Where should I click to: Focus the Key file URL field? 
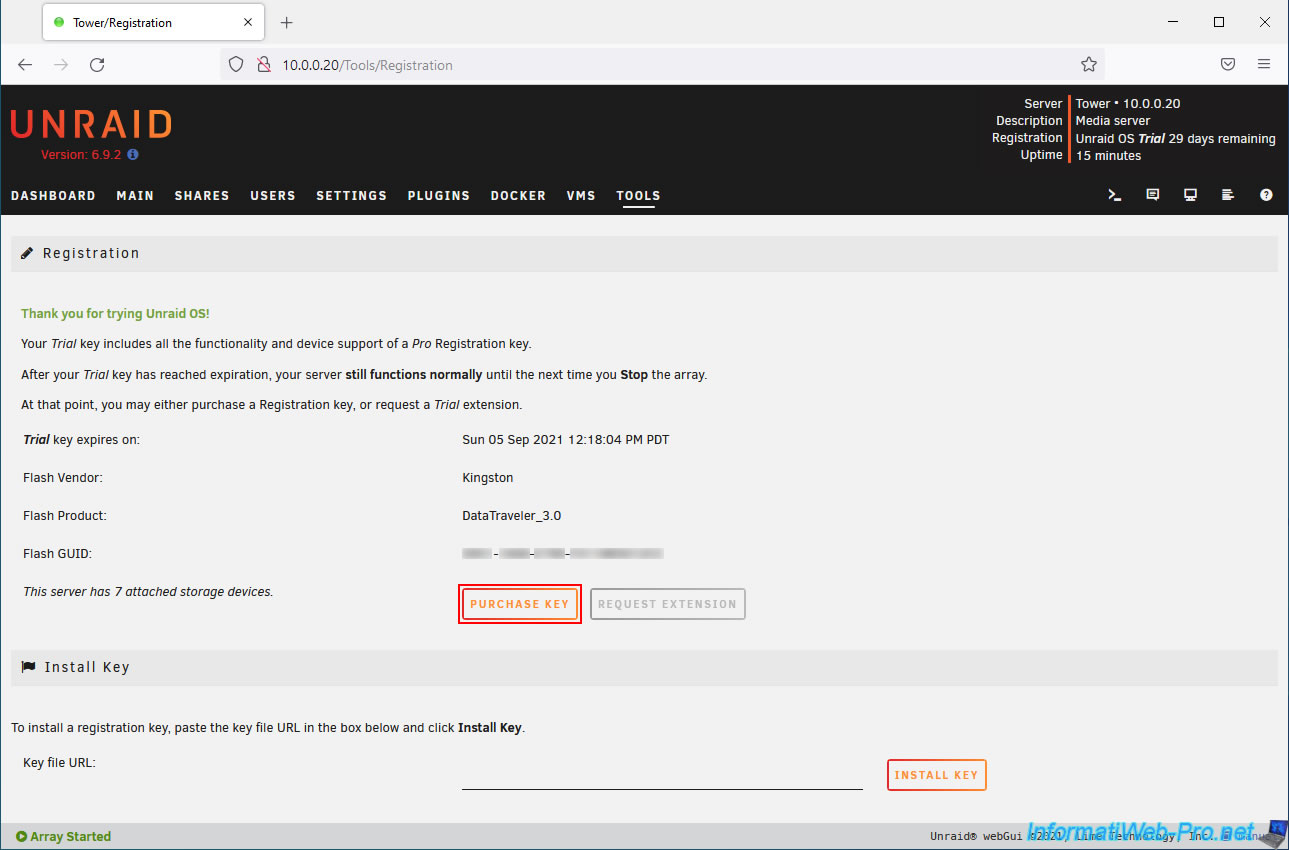pos(661,776)
